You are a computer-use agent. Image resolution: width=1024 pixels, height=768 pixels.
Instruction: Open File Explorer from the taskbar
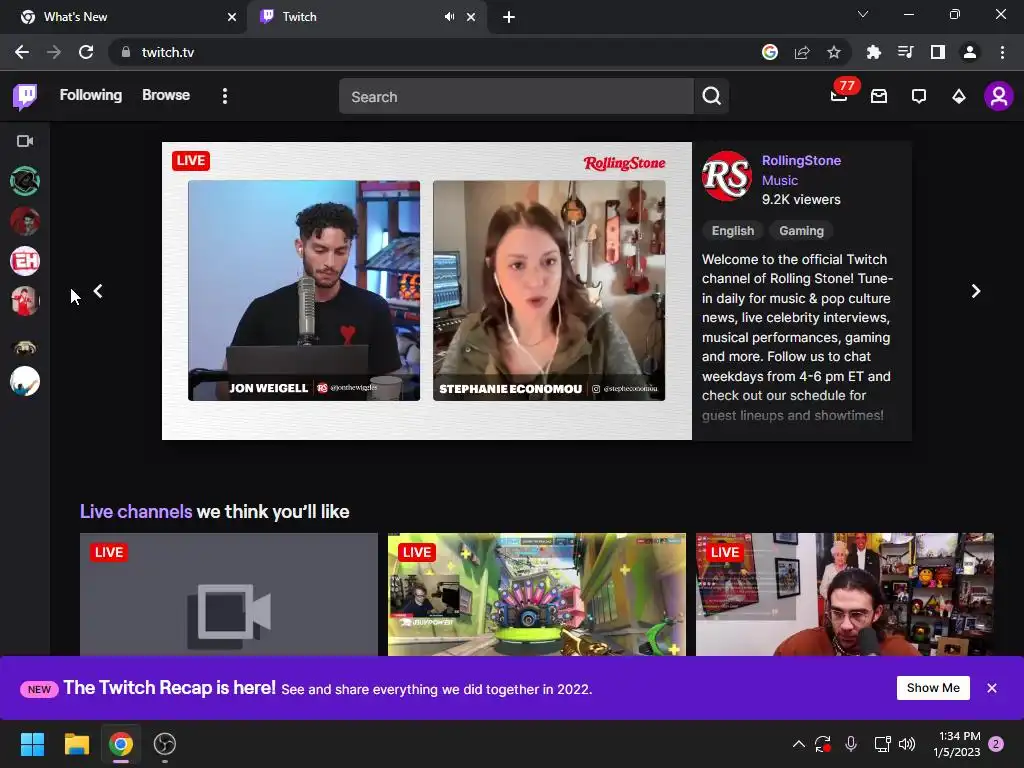[x=76, y=744]
